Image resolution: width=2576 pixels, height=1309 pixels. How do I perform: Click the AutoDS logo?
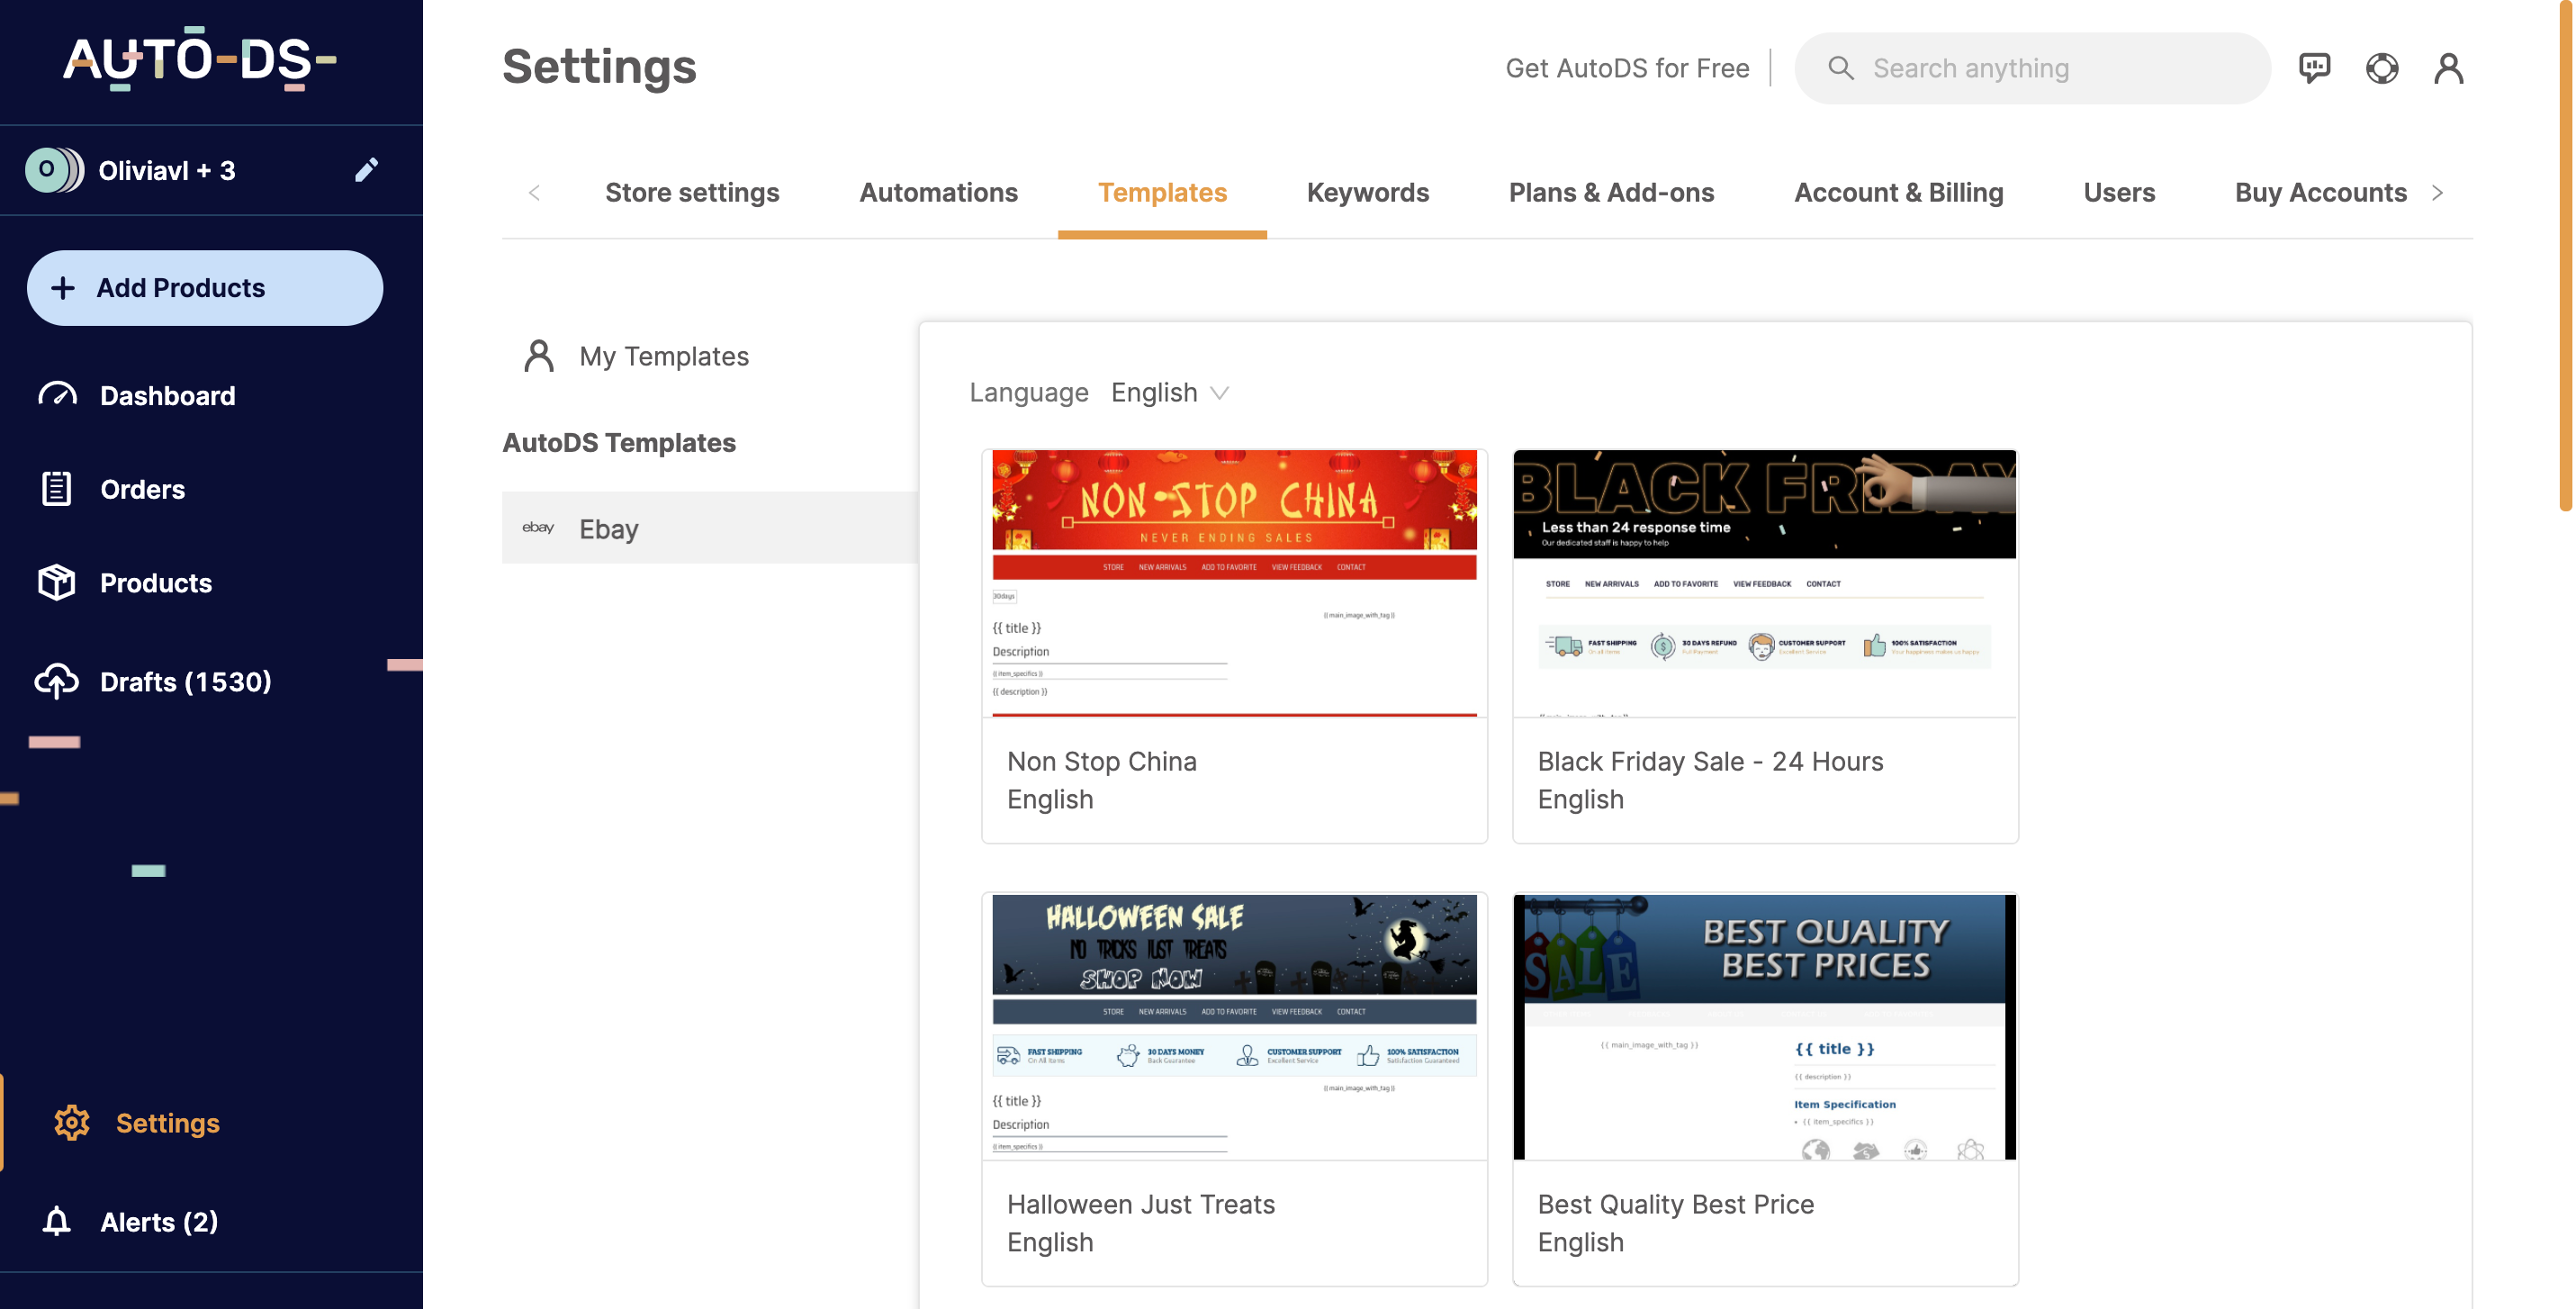(200, 60)
